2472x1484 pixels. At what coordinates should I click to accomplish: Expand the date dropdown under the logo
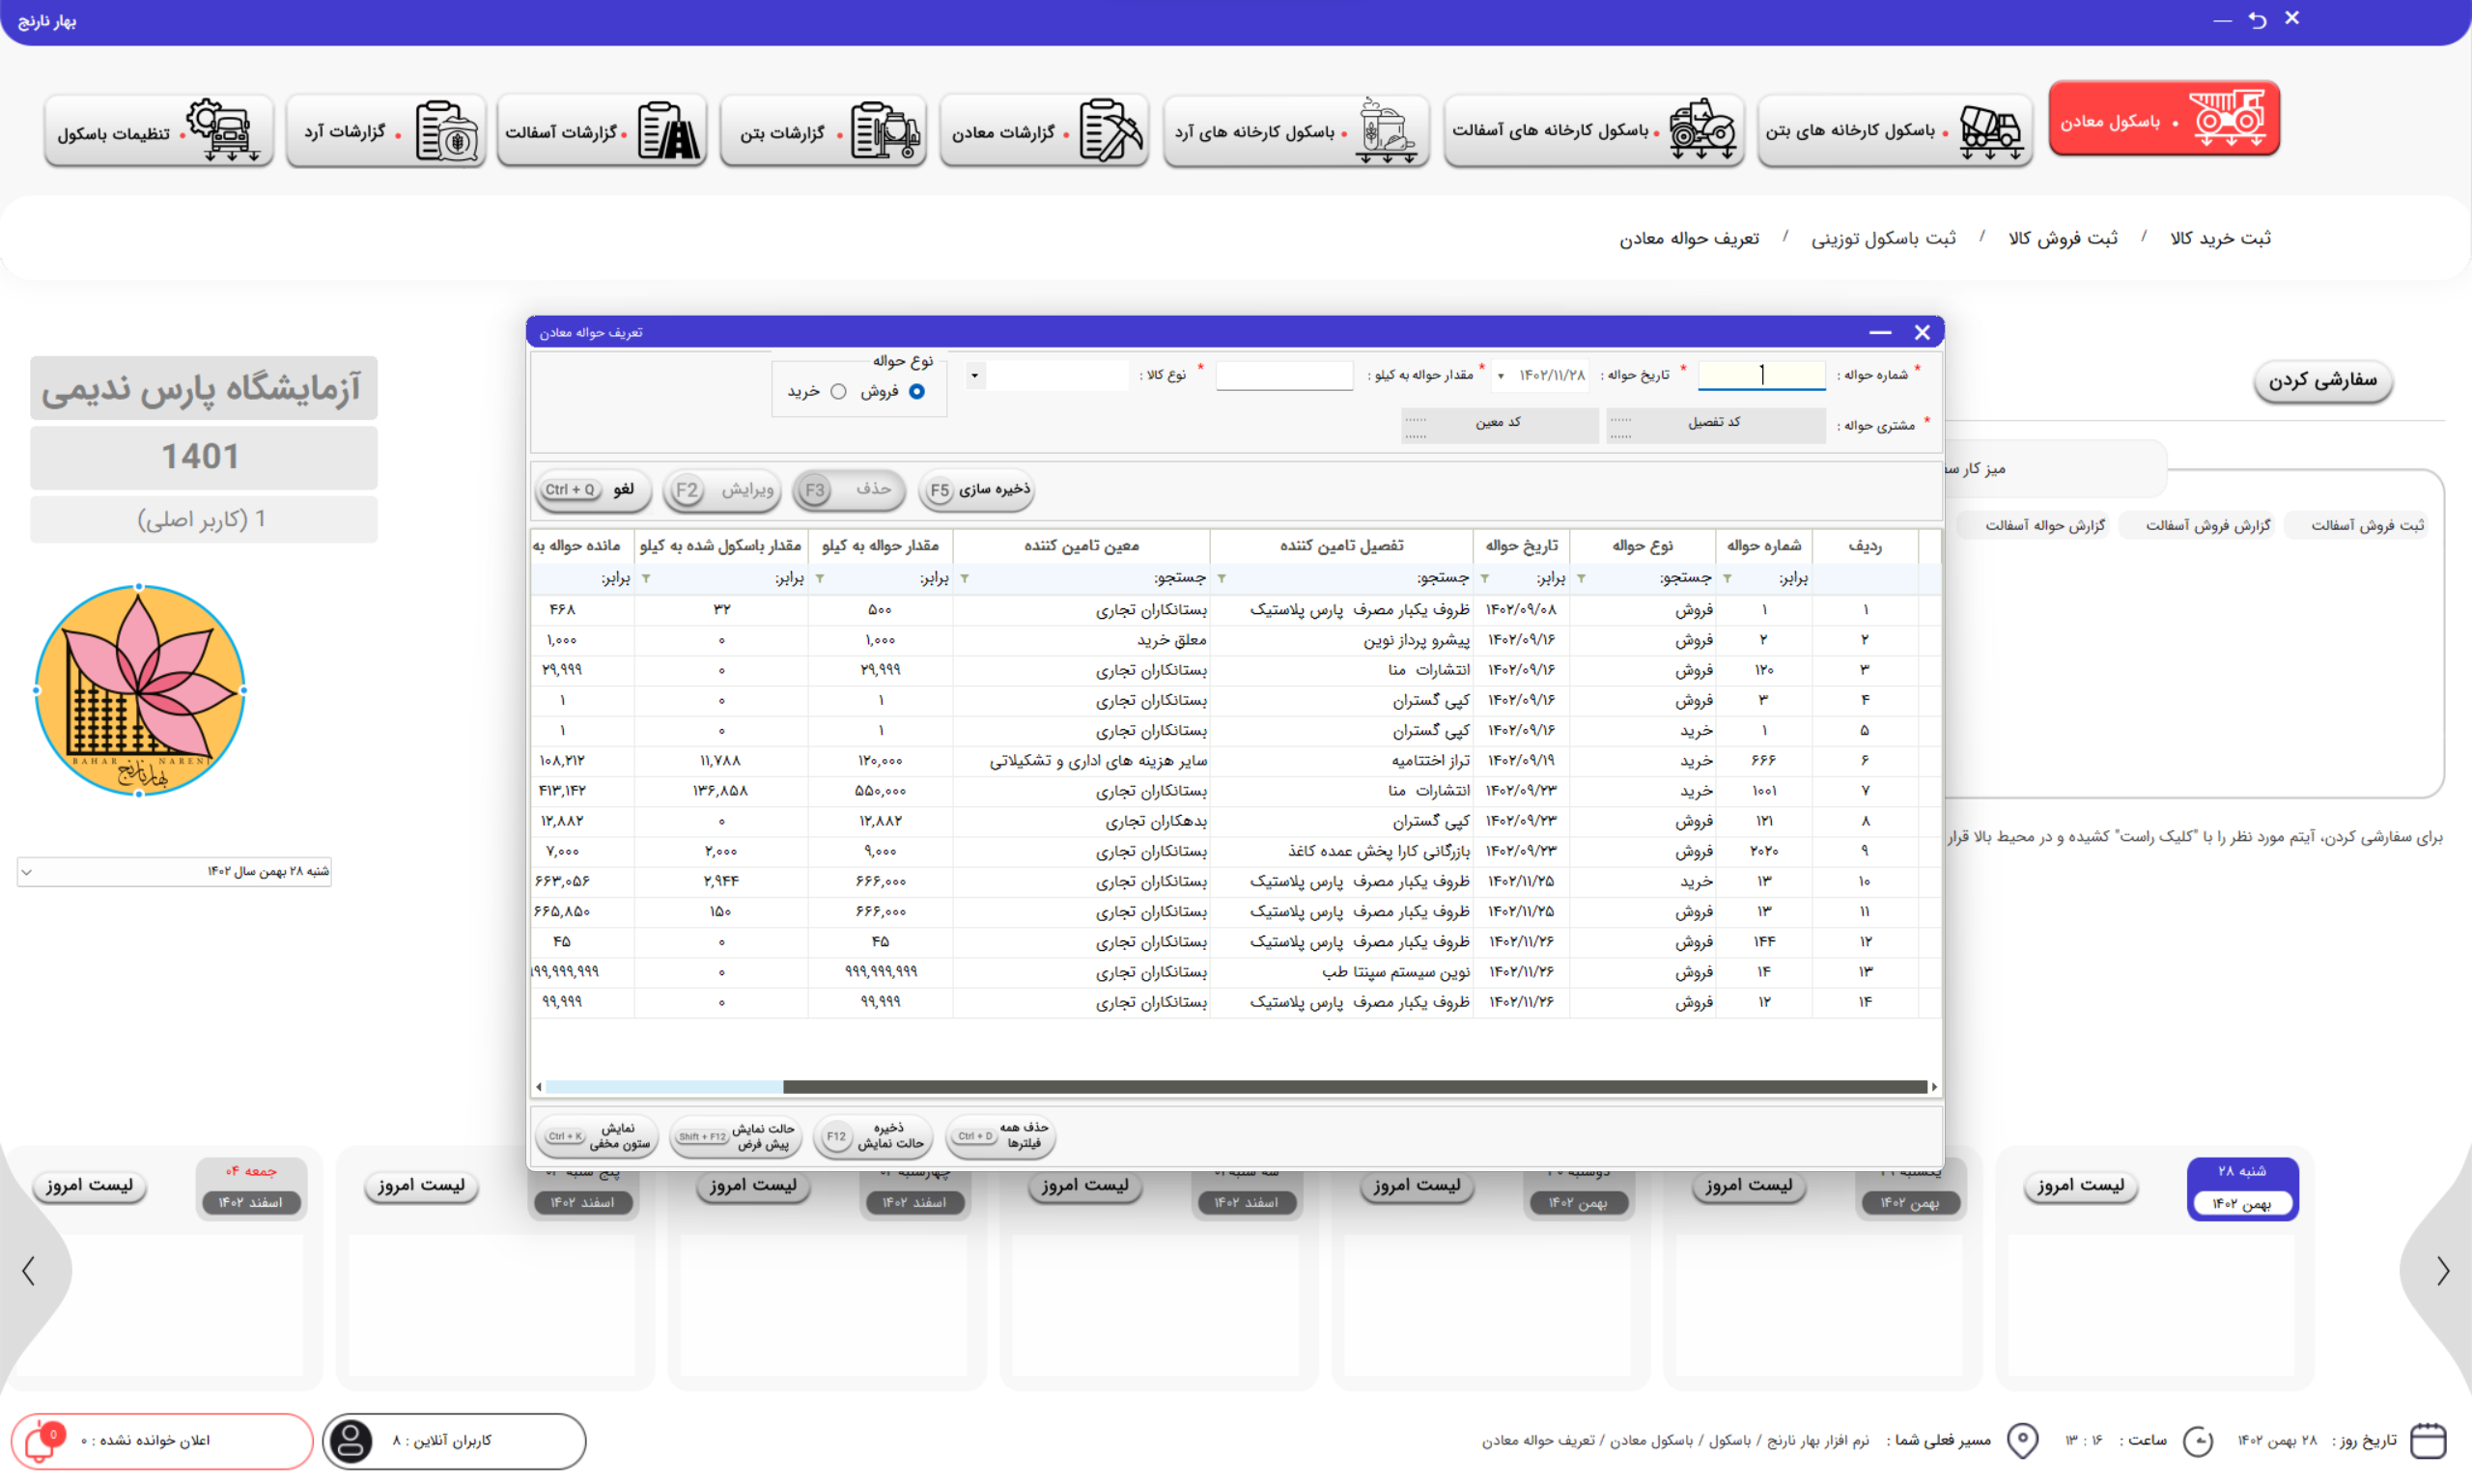tap(27, 872)
